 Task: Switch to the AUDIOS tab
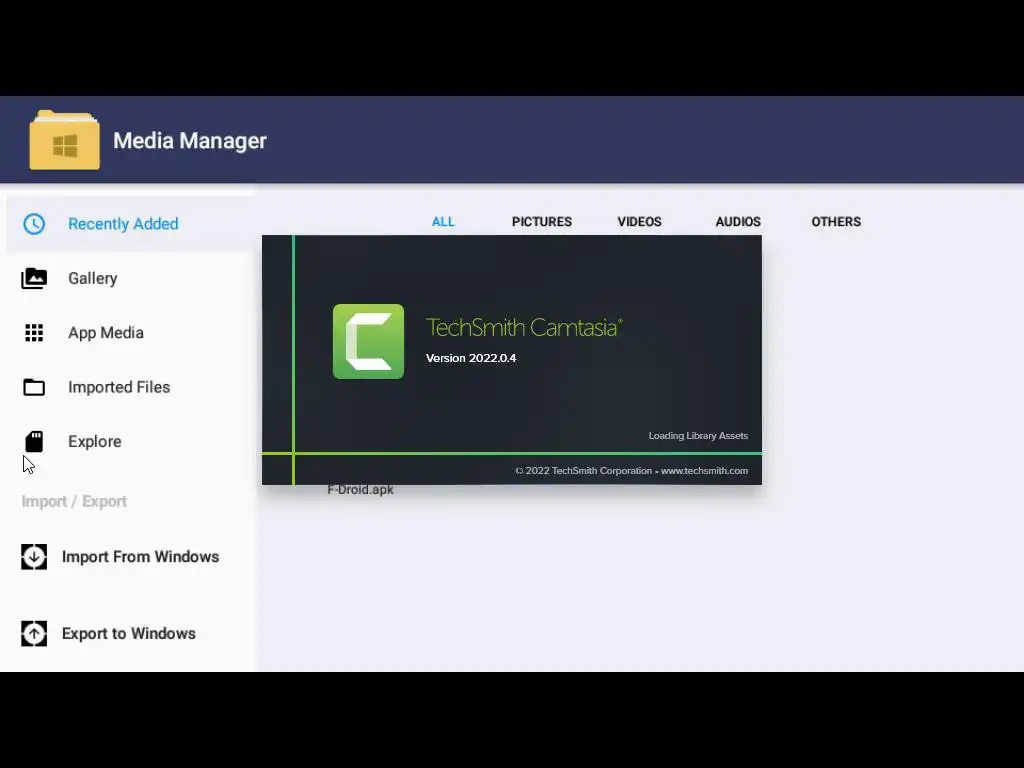tap(738, 221)
